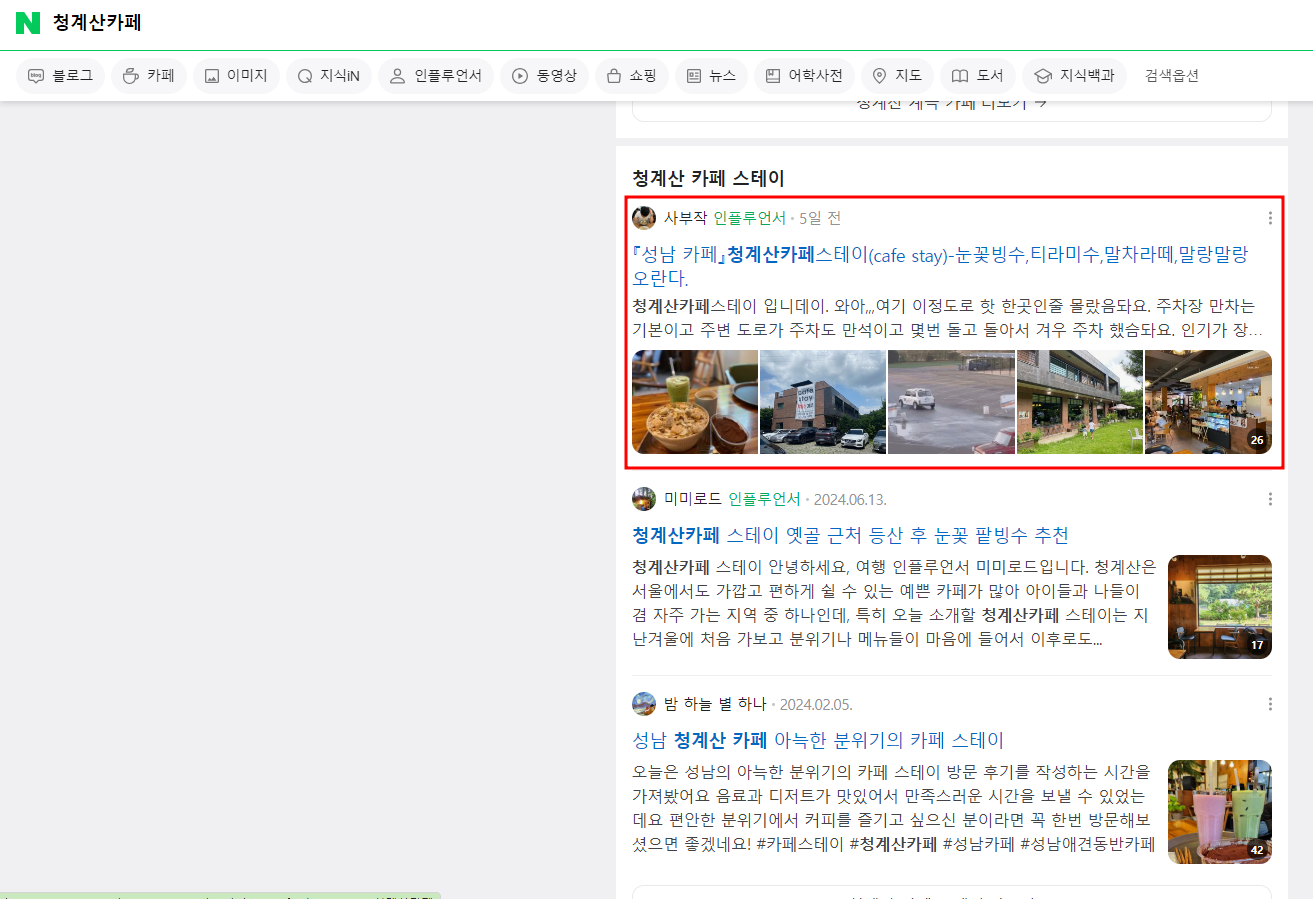Open the 블로그 search tab

[x=61, y=76]
